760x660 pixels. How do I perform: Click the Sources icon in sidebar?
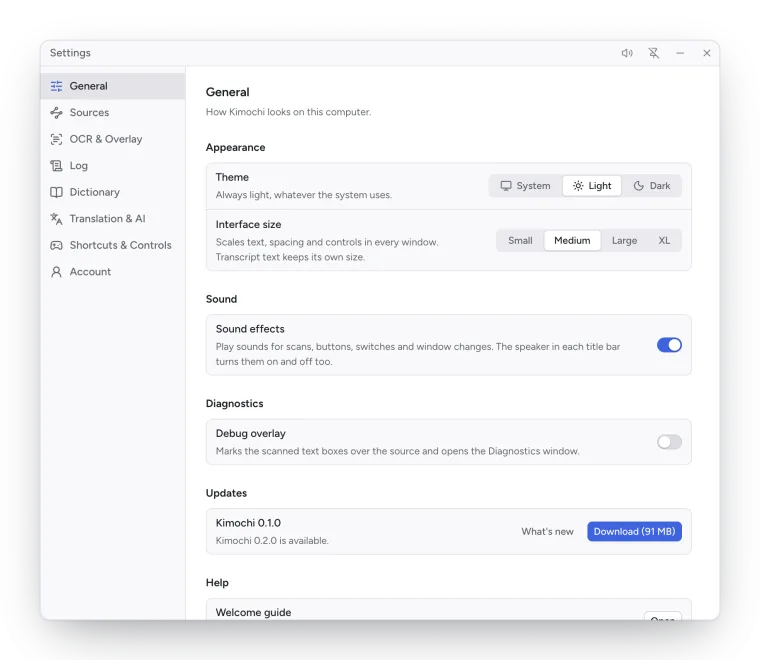coord(56,113)
